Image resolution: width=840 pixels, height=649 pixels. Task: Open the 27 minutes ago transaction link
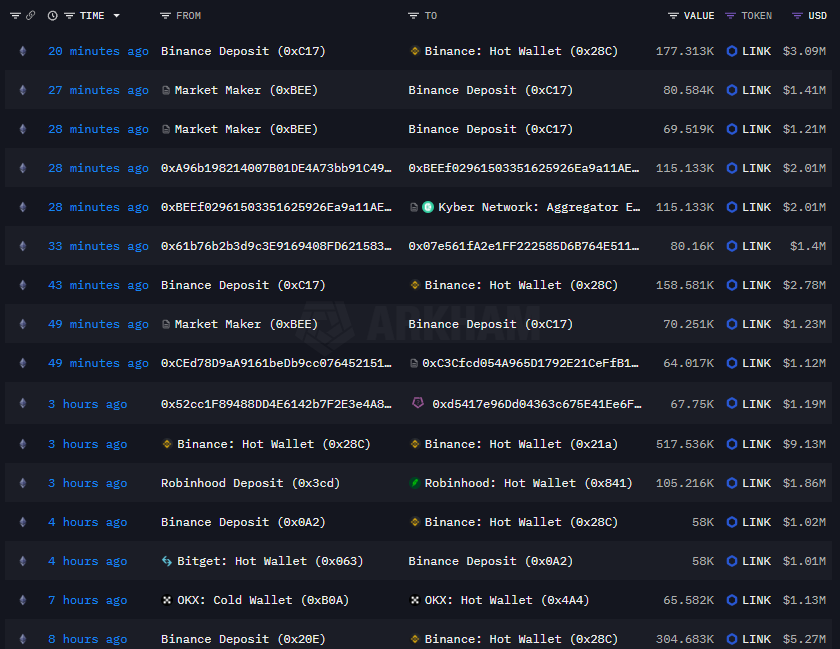tap(99, 90)
